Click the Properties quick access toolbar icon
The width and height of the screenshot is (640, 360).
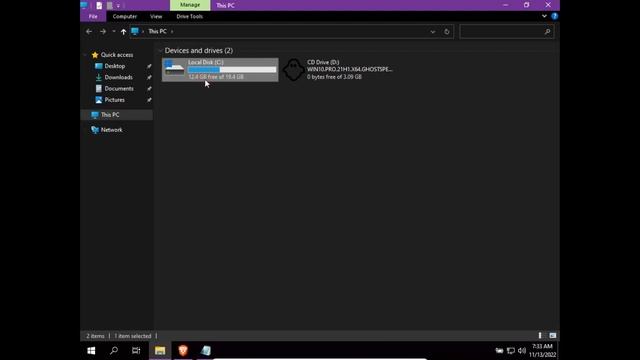click(99, 5)
